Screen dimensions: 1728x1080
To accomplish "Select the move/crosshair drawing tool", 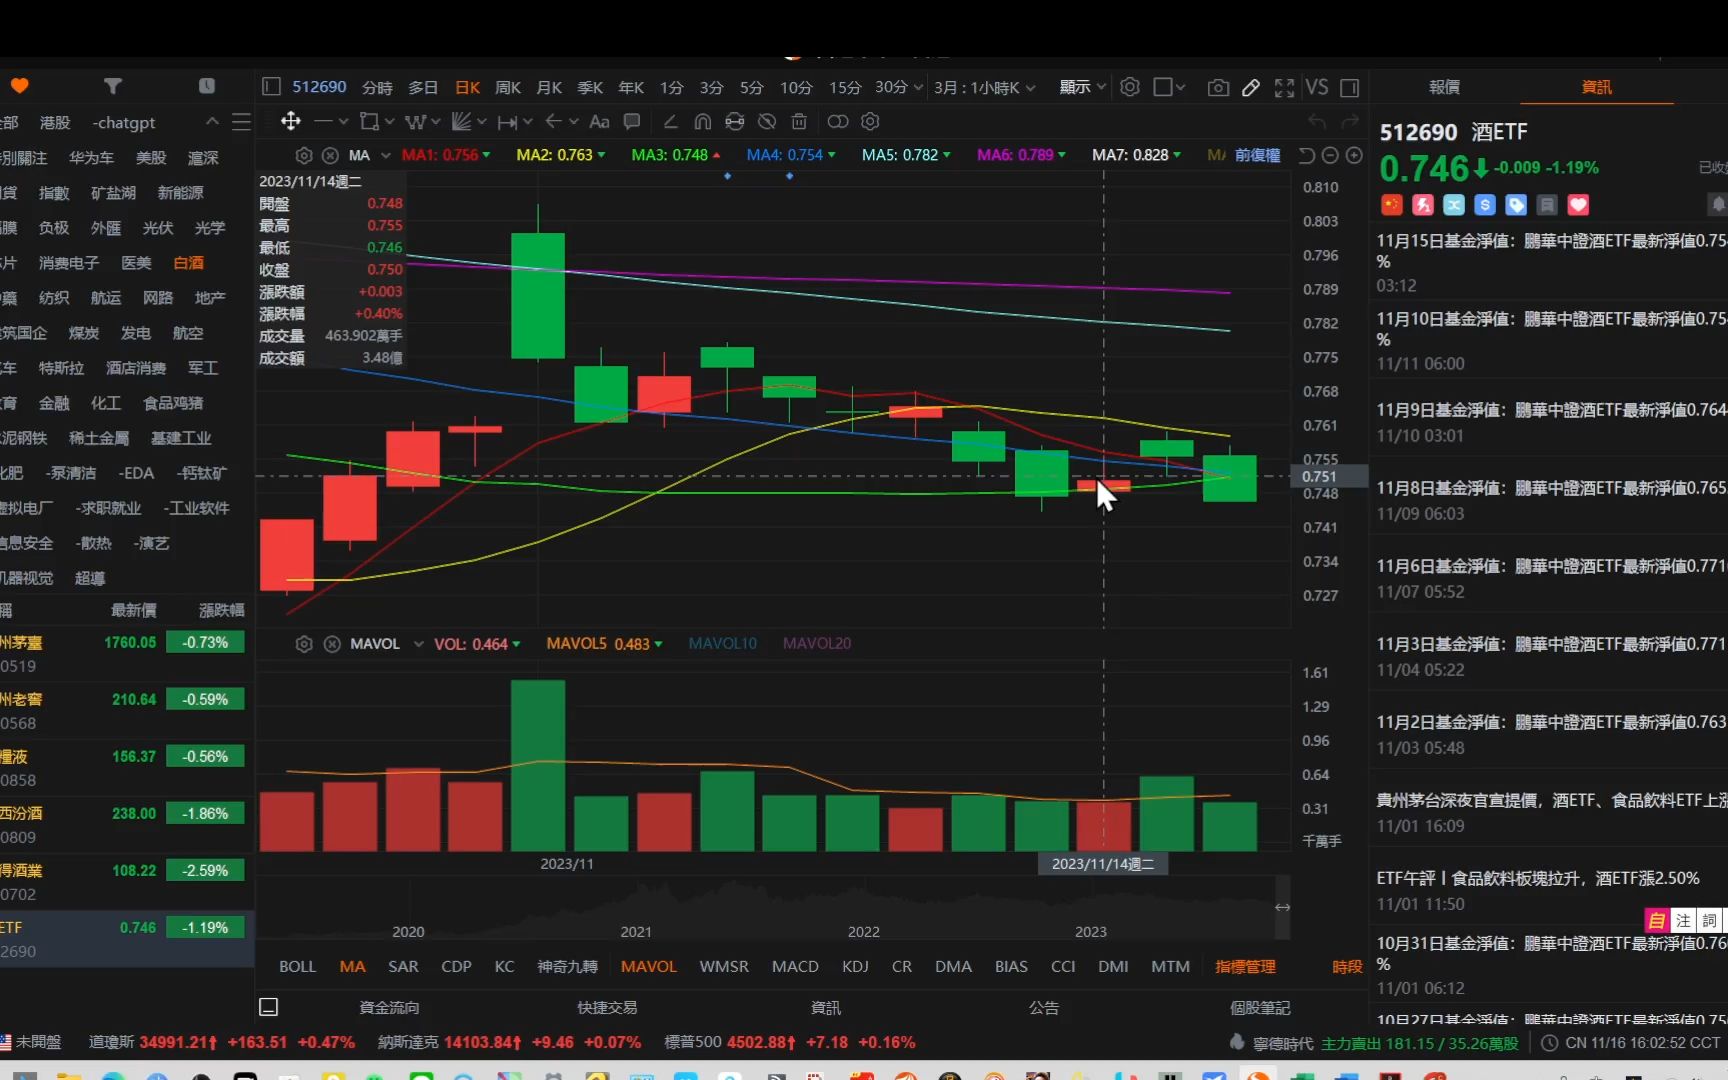I will point(290,121).
